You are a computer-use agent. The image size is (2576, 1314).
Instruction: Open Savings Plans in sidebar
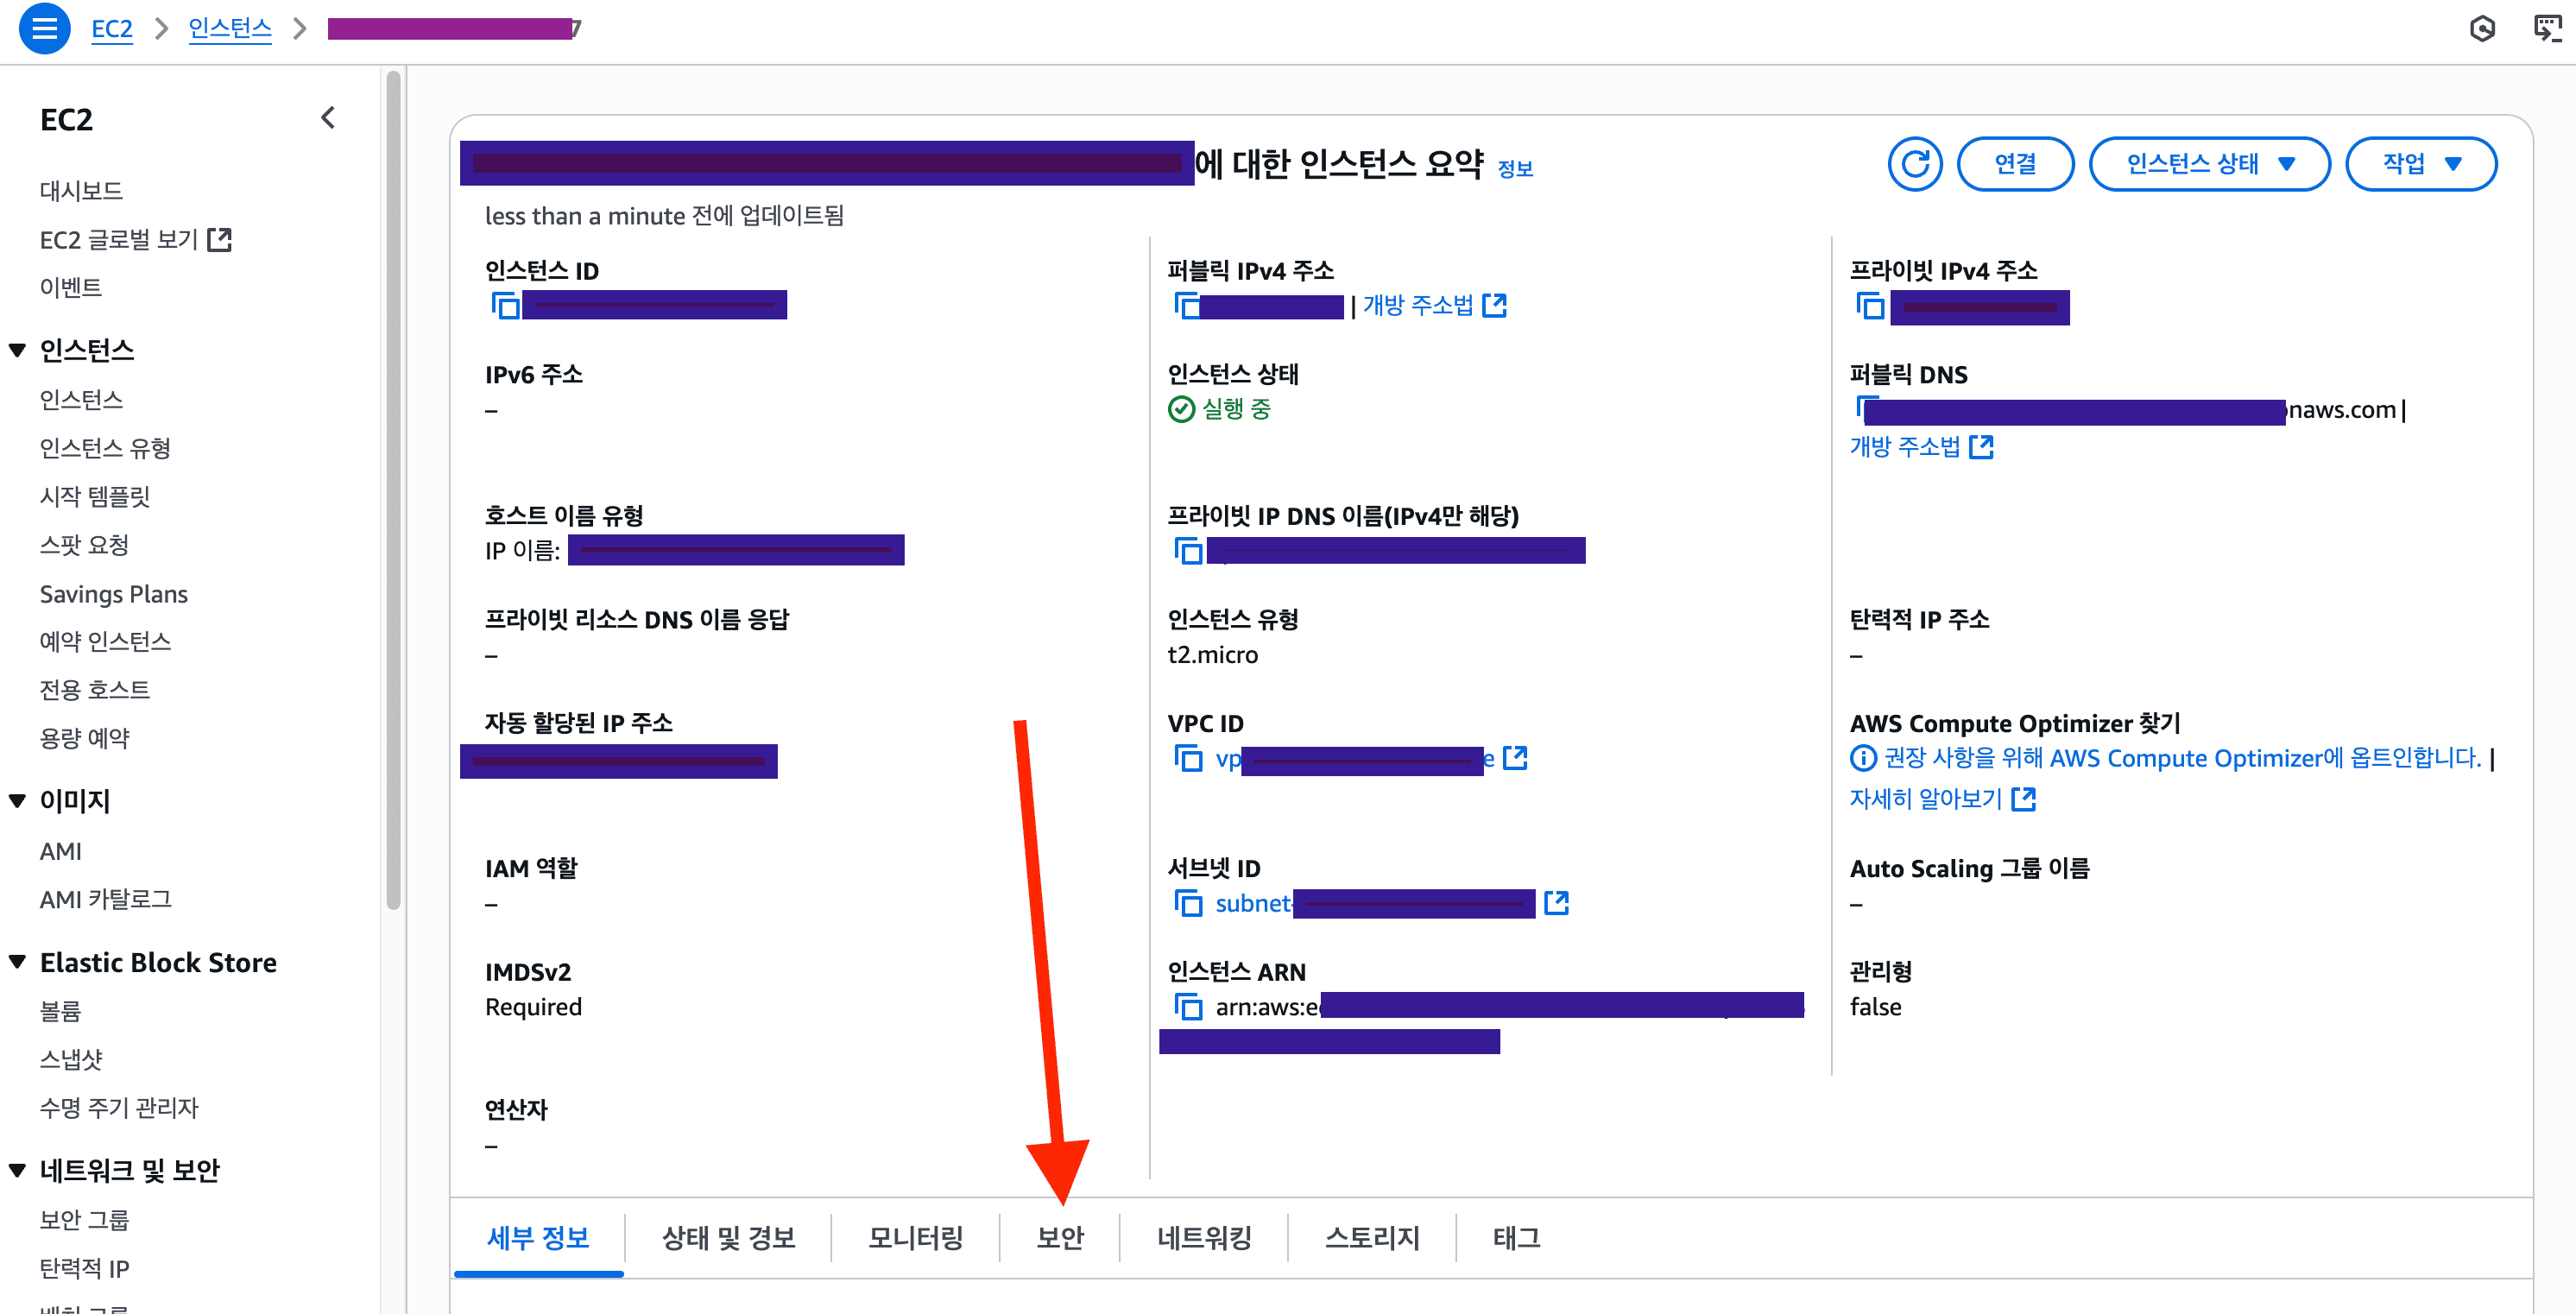click(x=113, y=593)
